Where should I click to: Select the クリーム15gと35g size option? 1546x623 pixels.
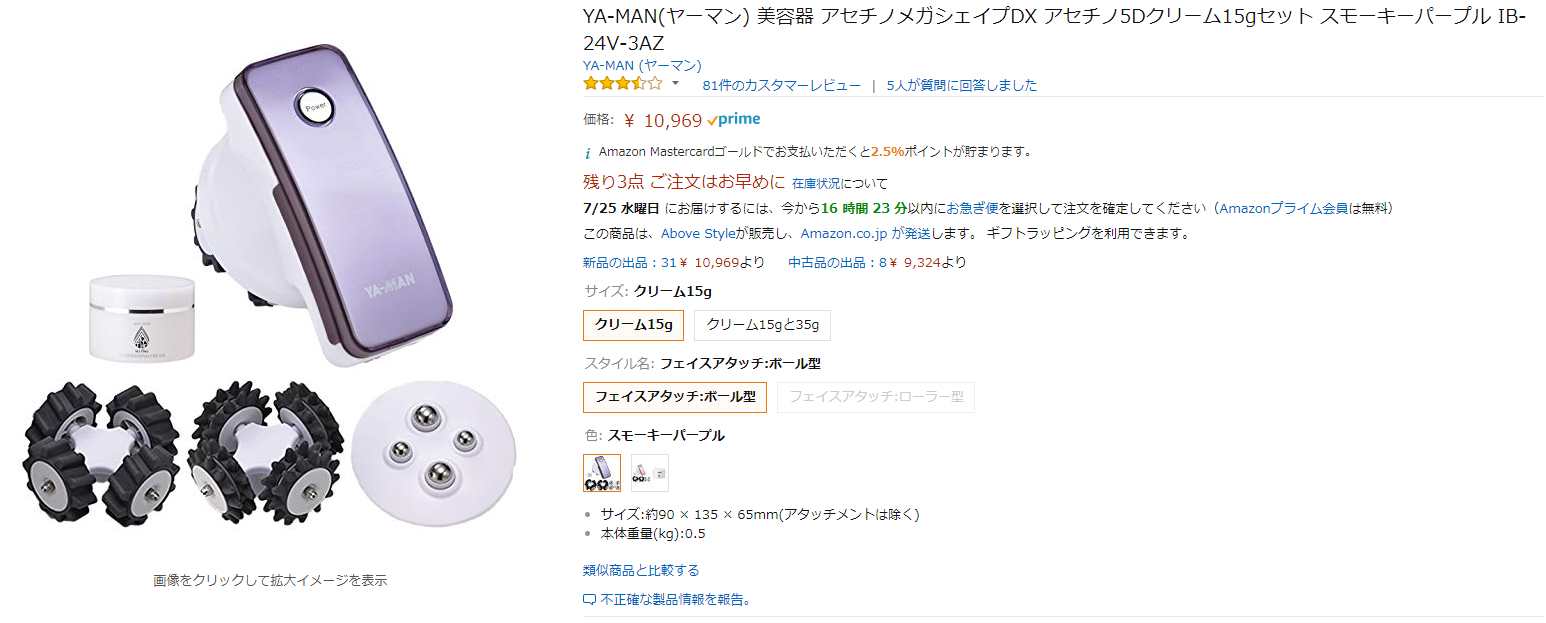click(x=762, y=325)
